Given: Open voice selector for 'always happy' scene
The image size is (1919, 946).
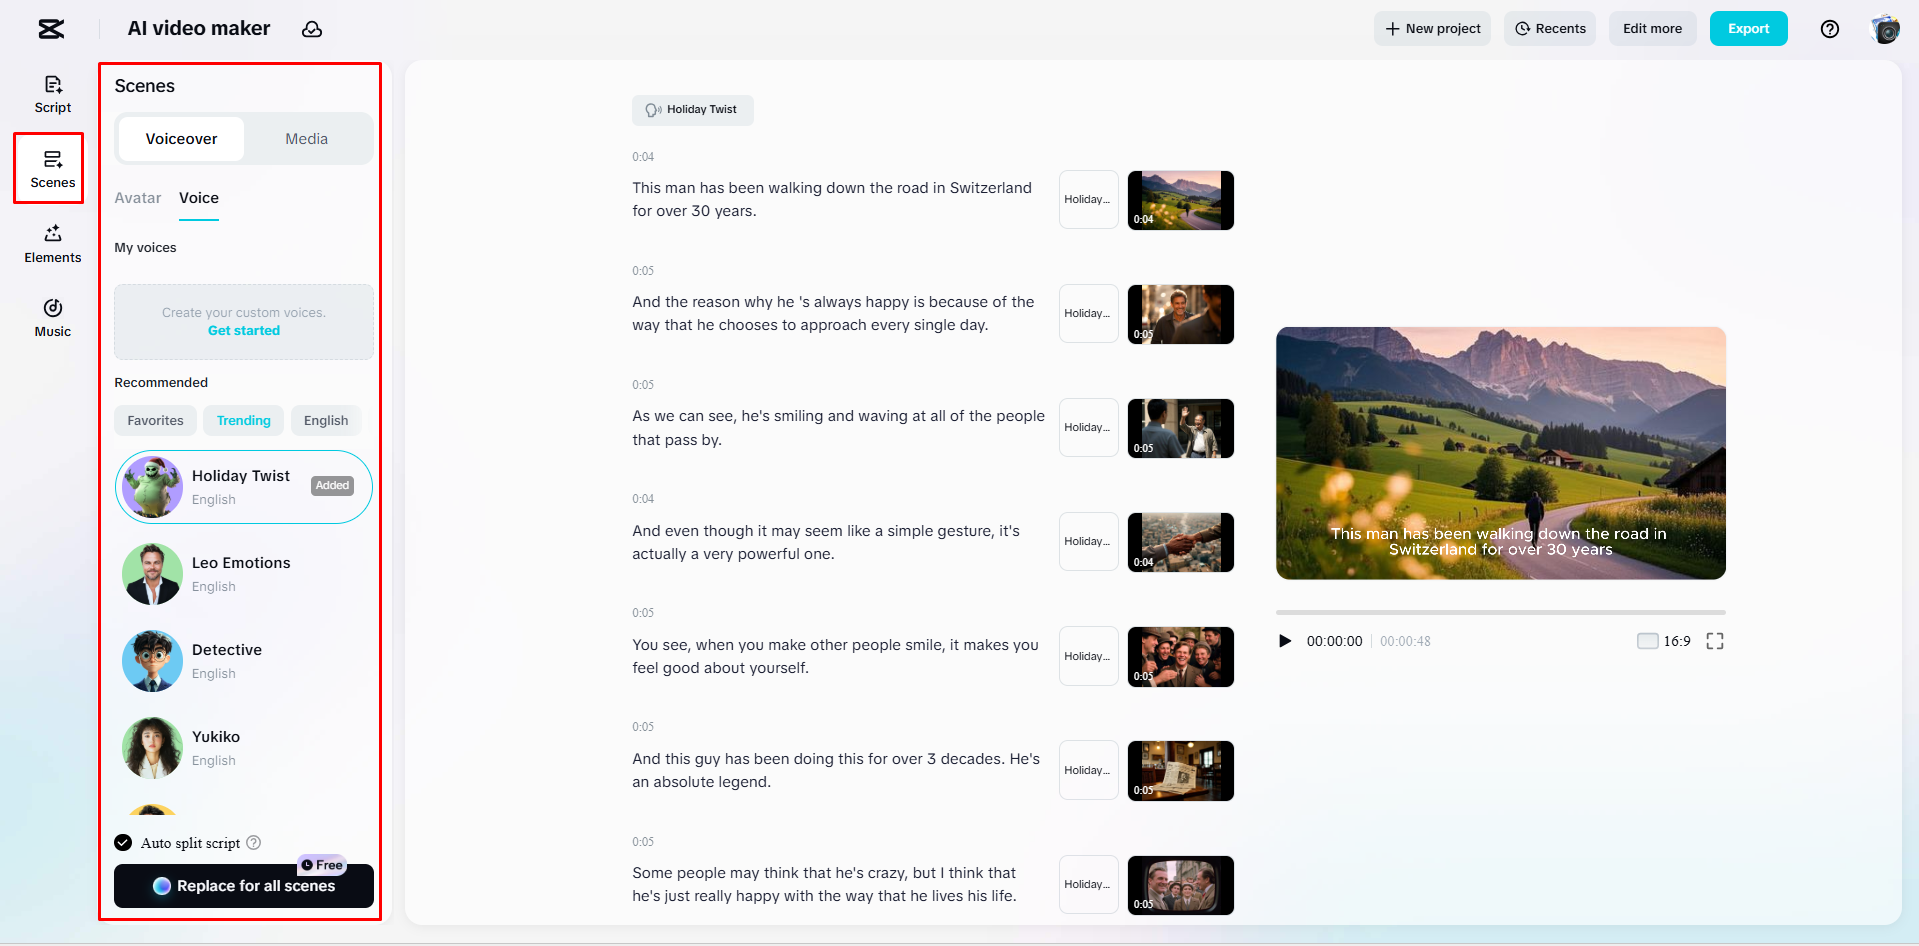Looking at the screenshot, I should click(1088, 314).
